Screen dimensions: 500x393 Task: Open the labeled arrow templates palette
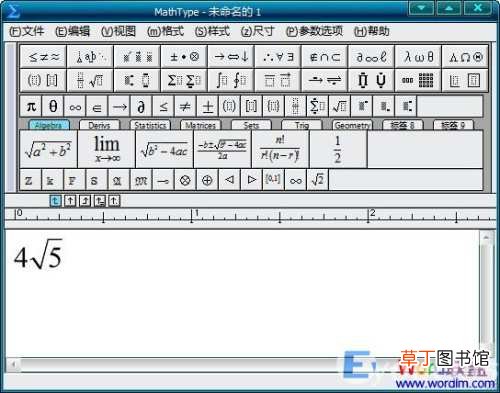coord(325,80)
